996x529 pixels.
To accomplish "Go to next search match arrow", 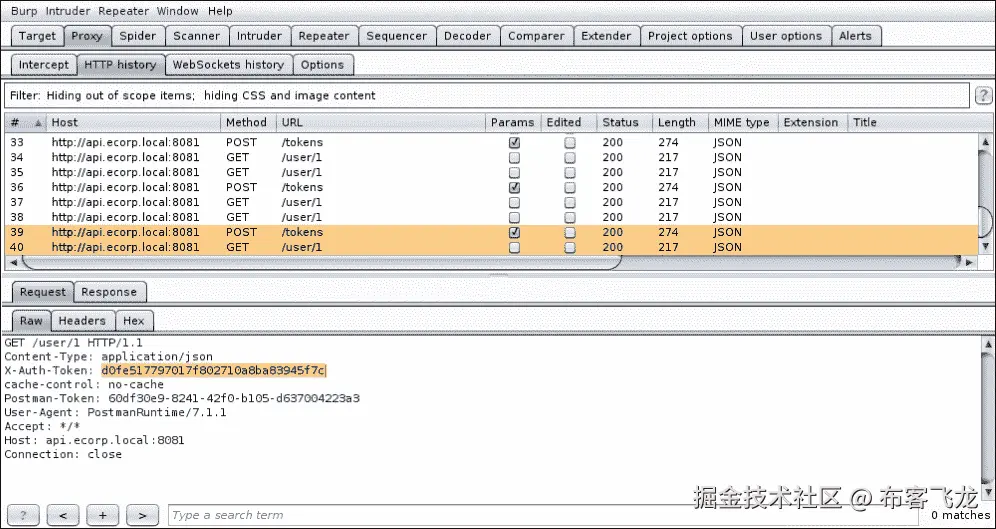I will pyautogui.click(x=142, y=515).
